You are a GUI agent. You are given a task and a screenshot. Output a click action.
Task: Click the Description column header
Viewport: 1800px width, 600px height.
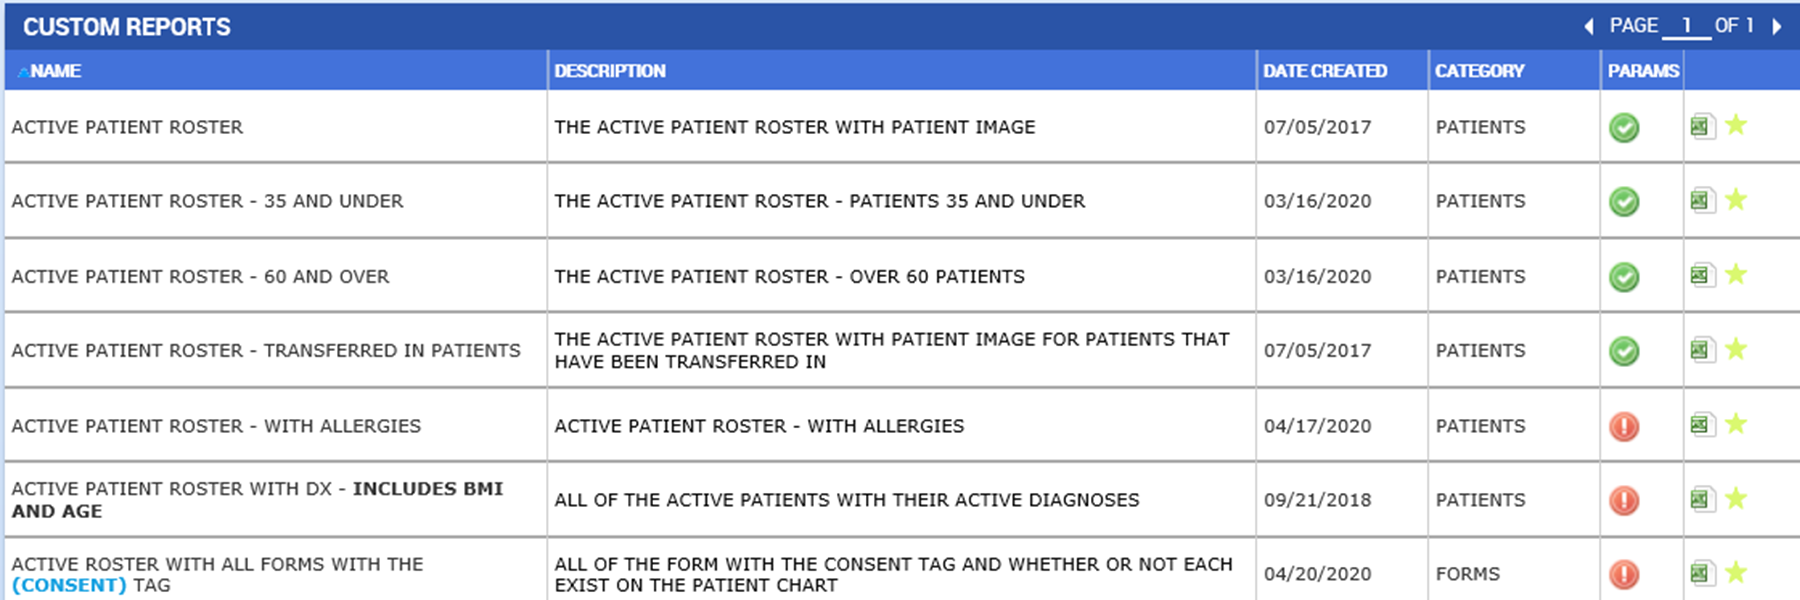[x=610, y=71]
